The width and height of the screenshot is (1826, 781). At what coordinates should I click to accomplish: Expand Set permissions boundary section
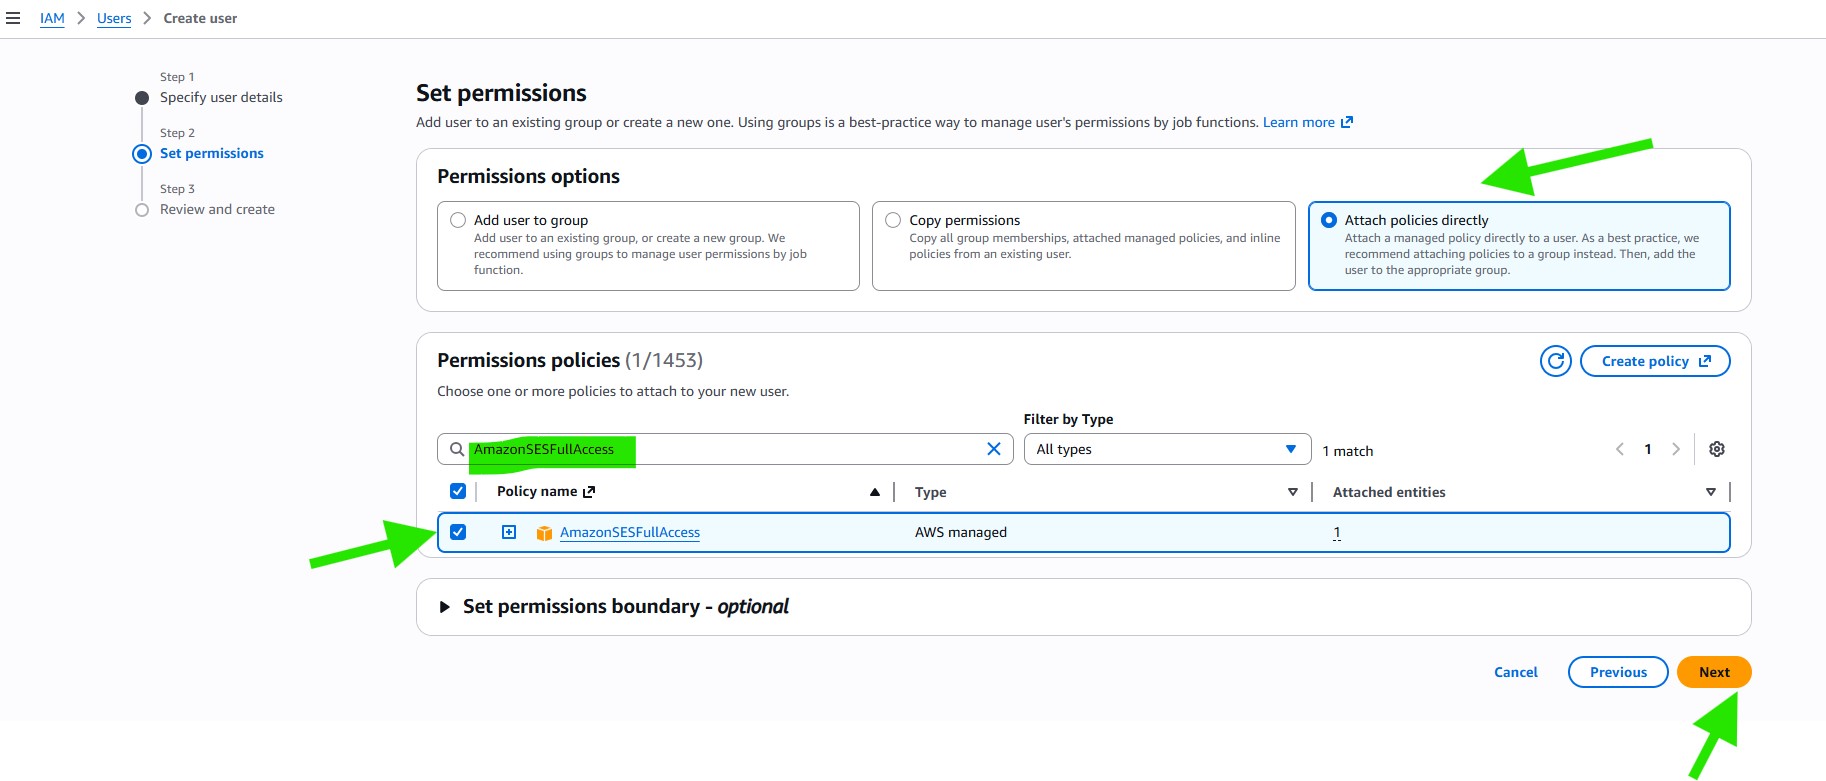point(445,607)
